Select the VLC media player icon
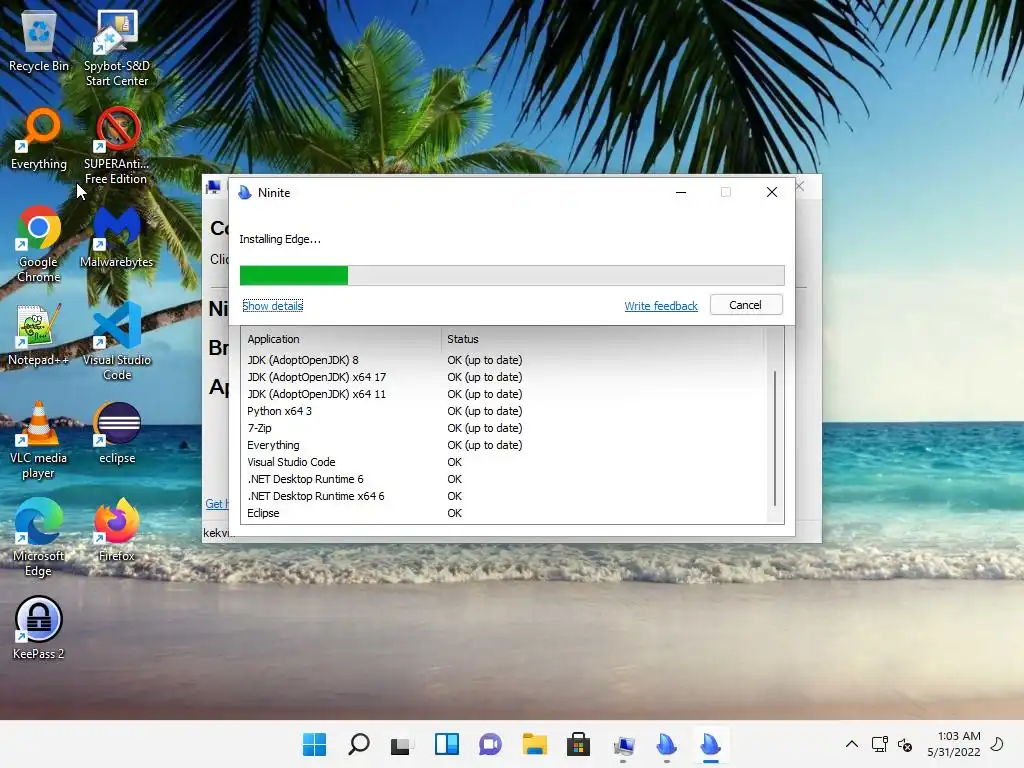 (39, 440)
